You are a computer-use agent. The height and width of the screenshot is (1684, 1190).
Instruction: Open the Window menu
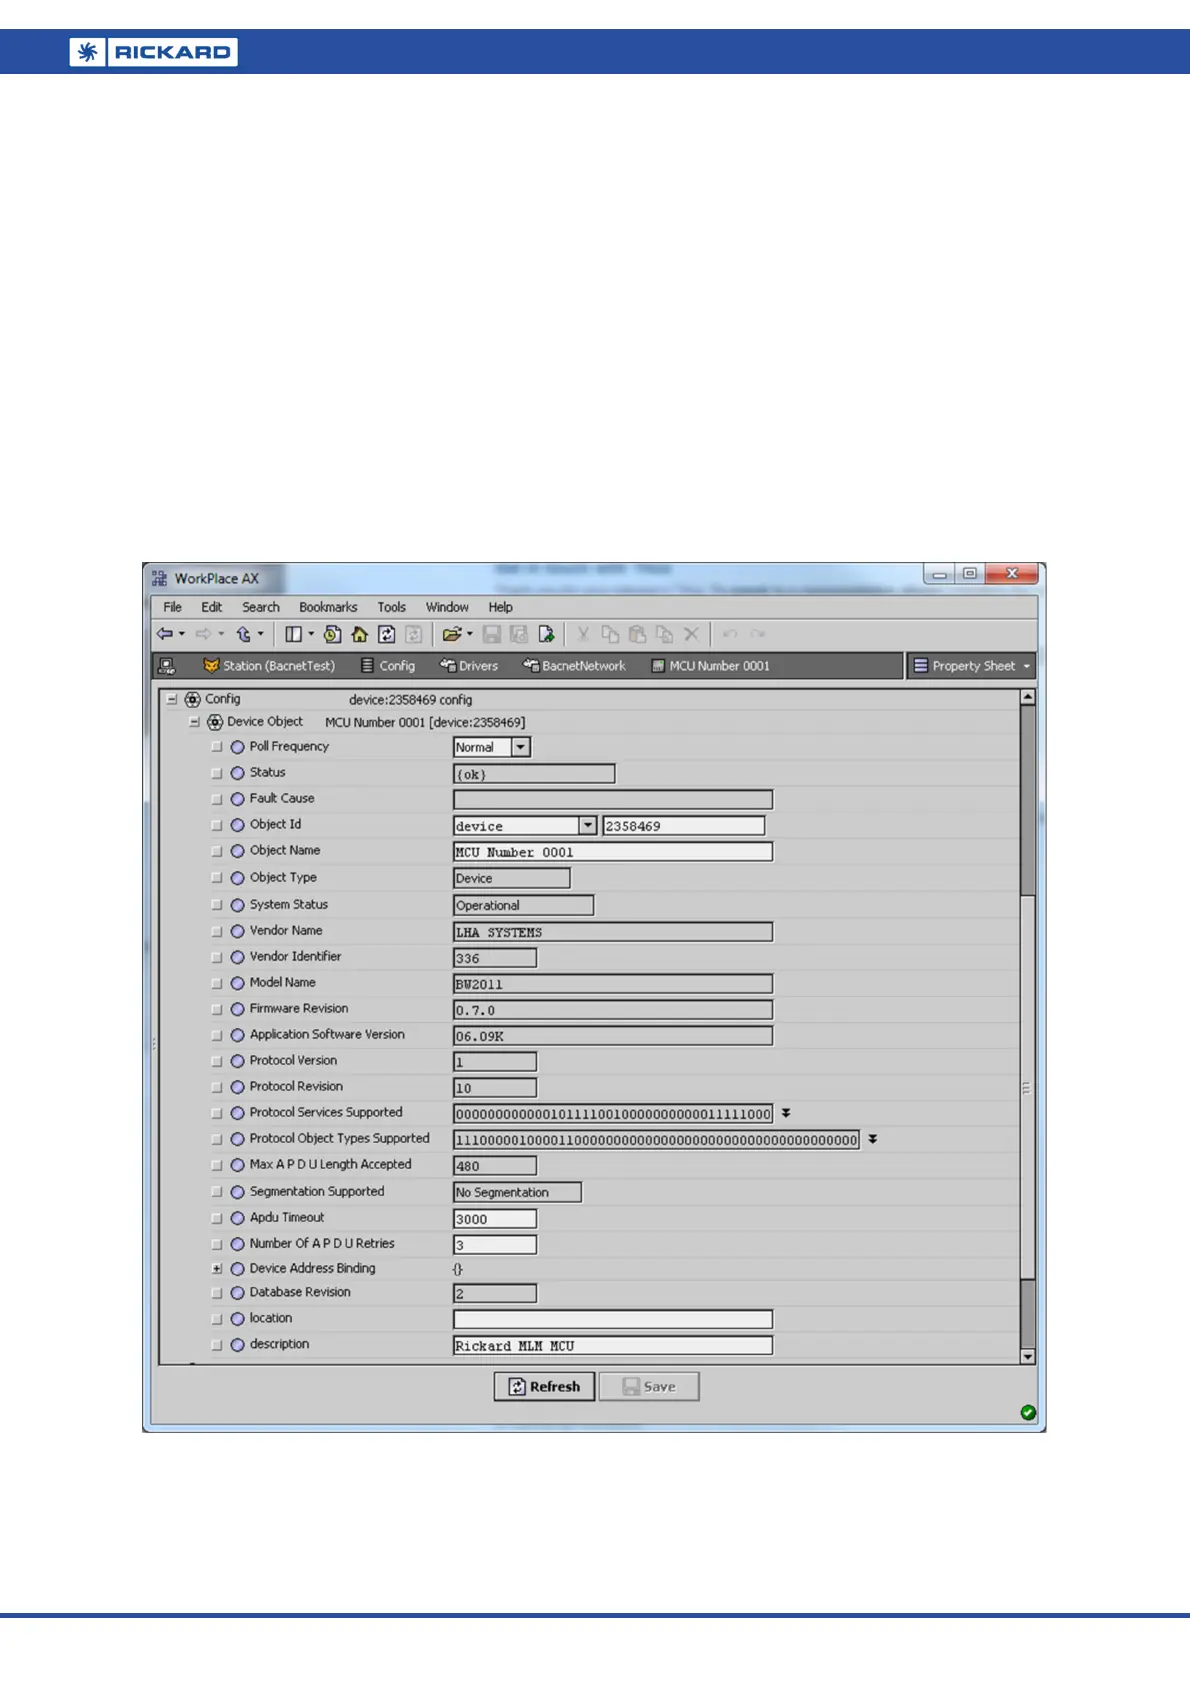tap(447, 607)
